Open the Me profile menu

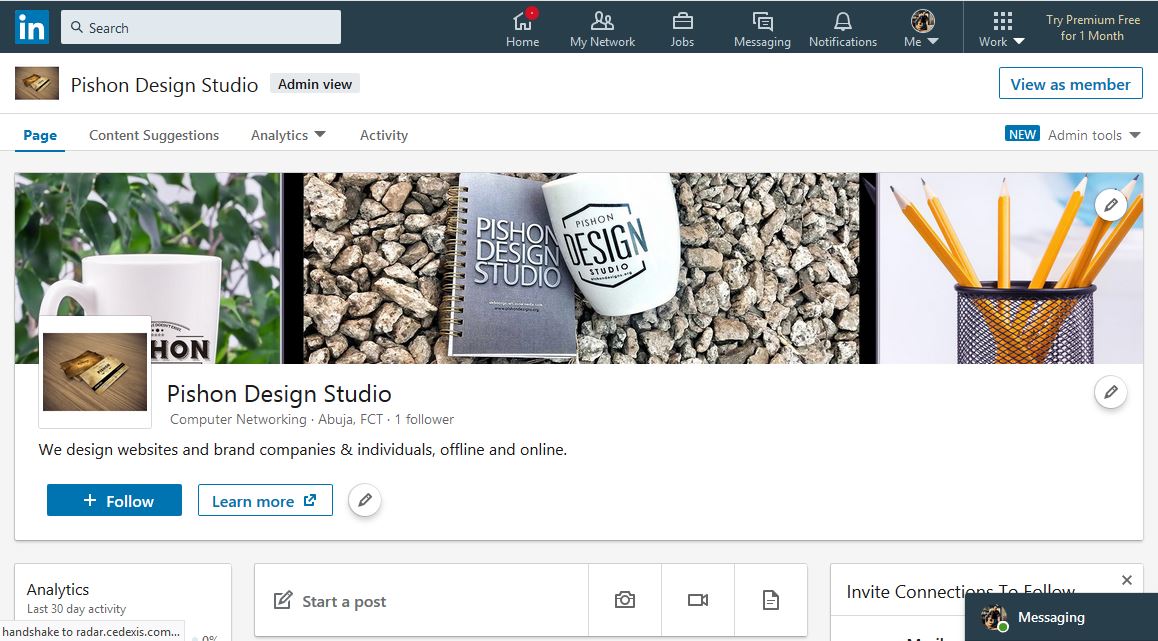[x=922, y=29]
